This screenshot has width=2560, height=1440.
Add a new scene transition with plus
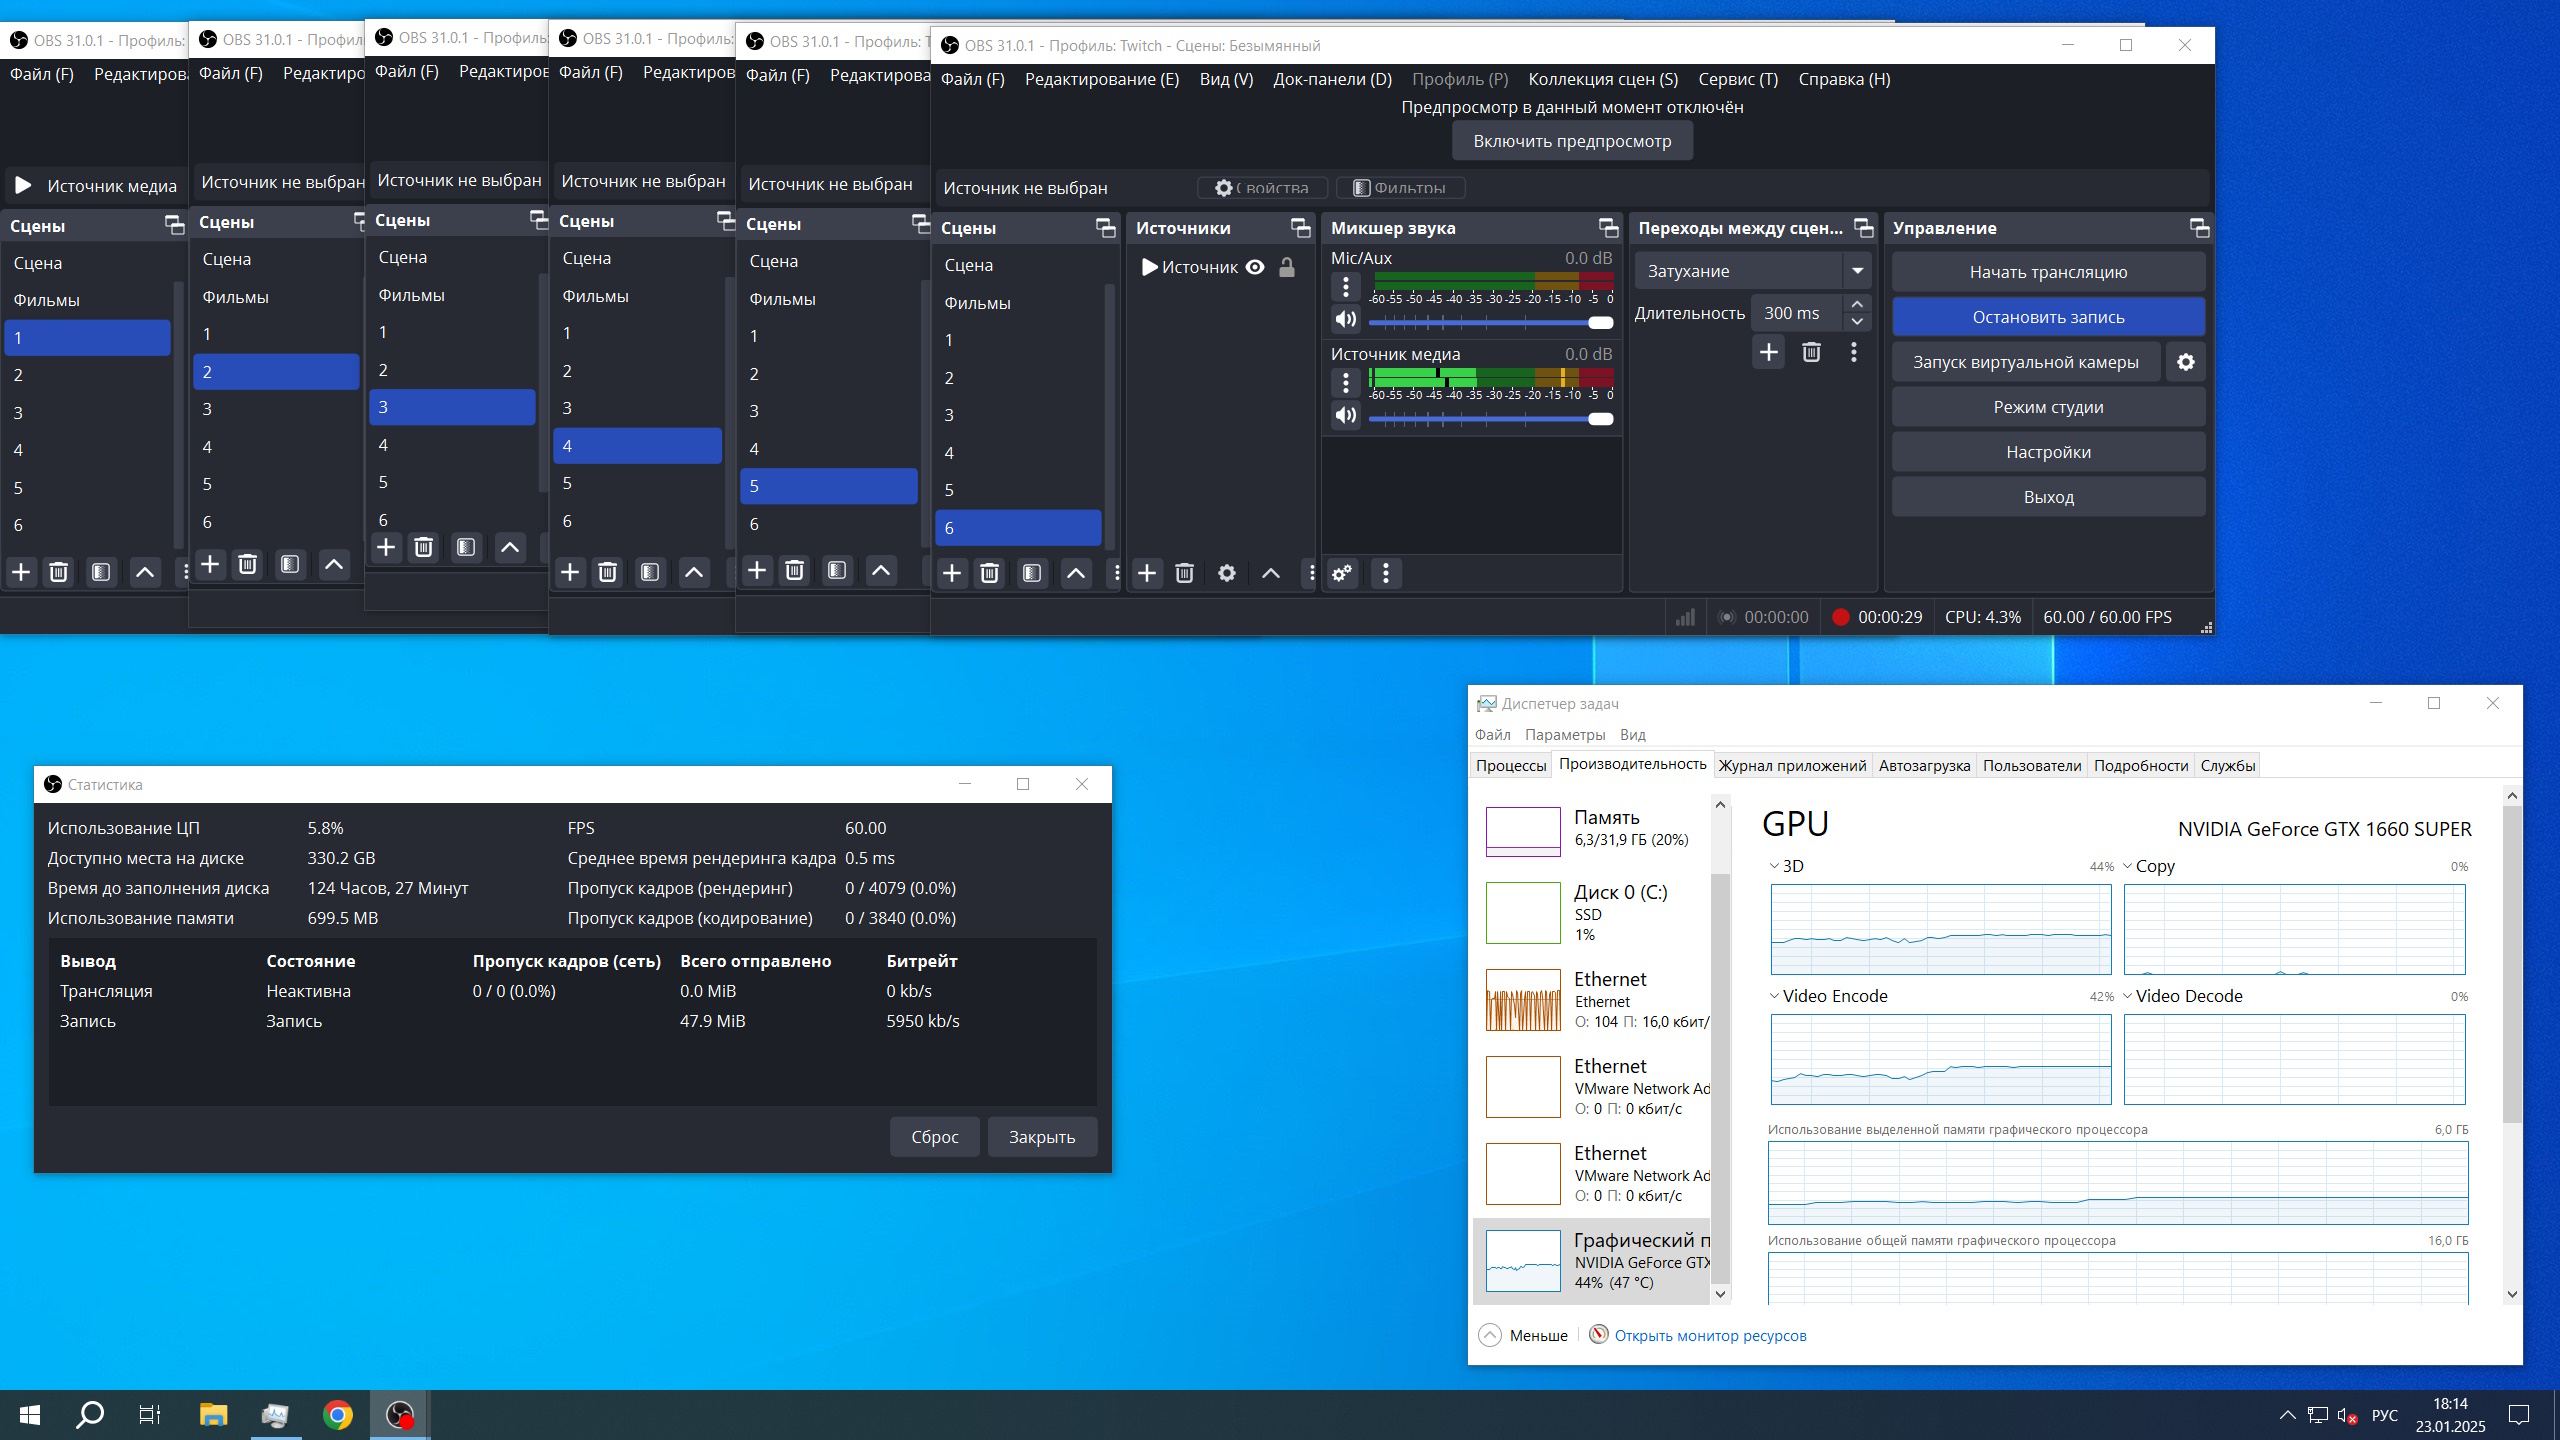[1768, 352]
